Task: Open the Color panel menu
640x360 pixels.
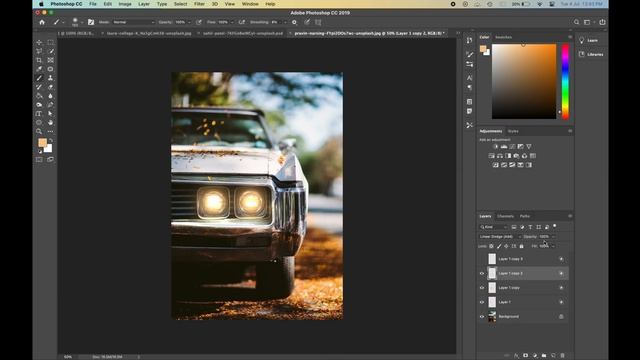Action: coord(570,37)
